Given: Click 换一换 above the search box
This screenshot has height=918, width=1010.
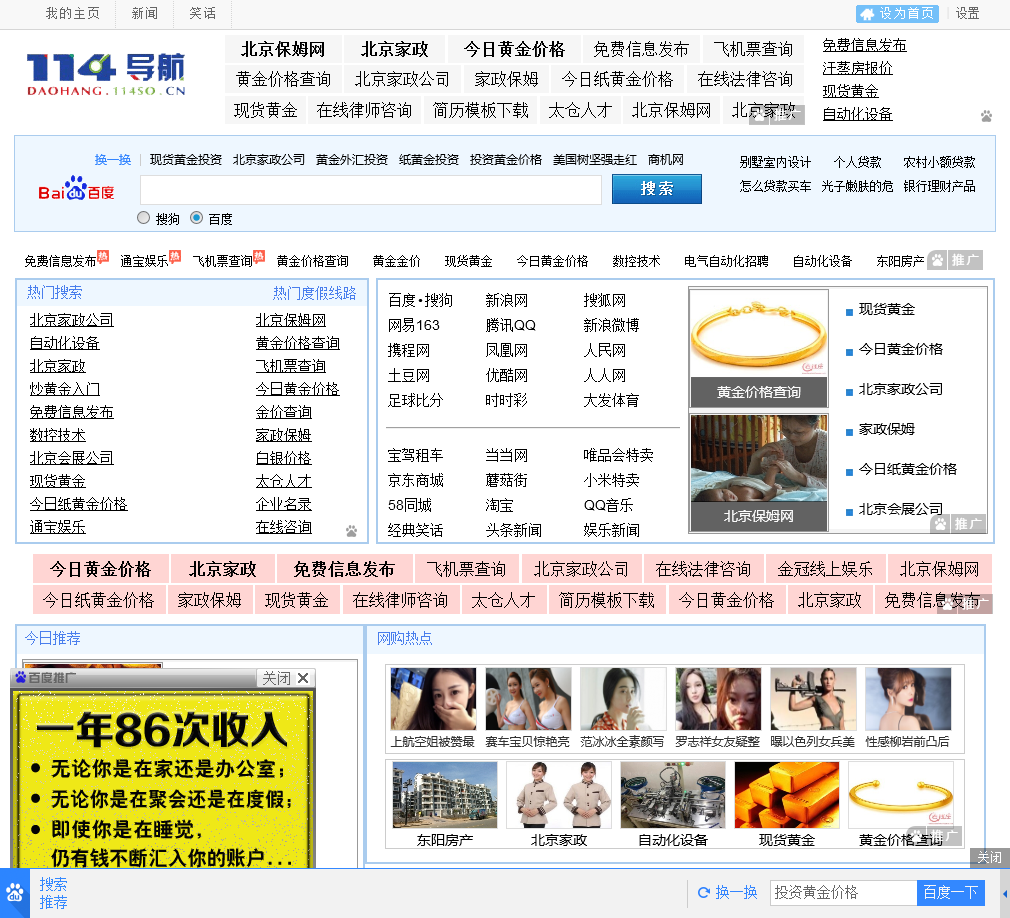Looking at the screenshot, I should click(x=113, y=160).
